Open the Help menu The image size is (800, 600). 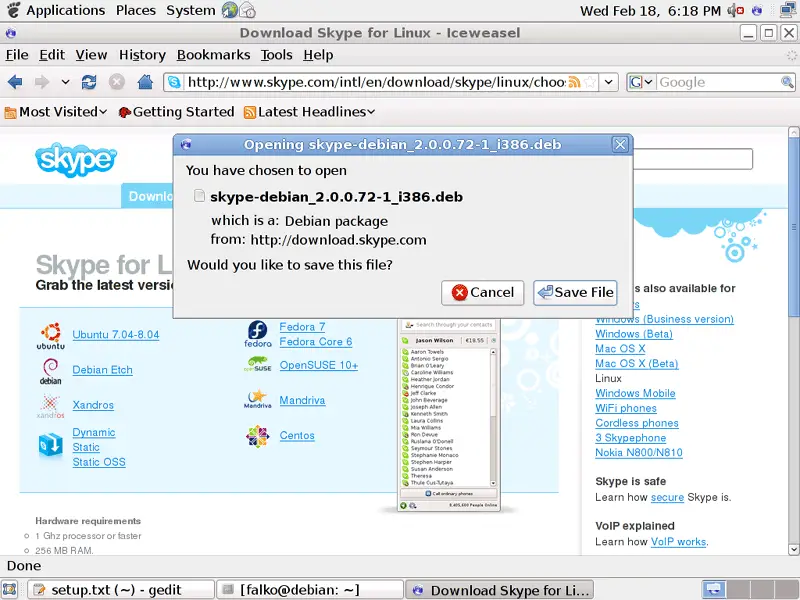(318, 55)
